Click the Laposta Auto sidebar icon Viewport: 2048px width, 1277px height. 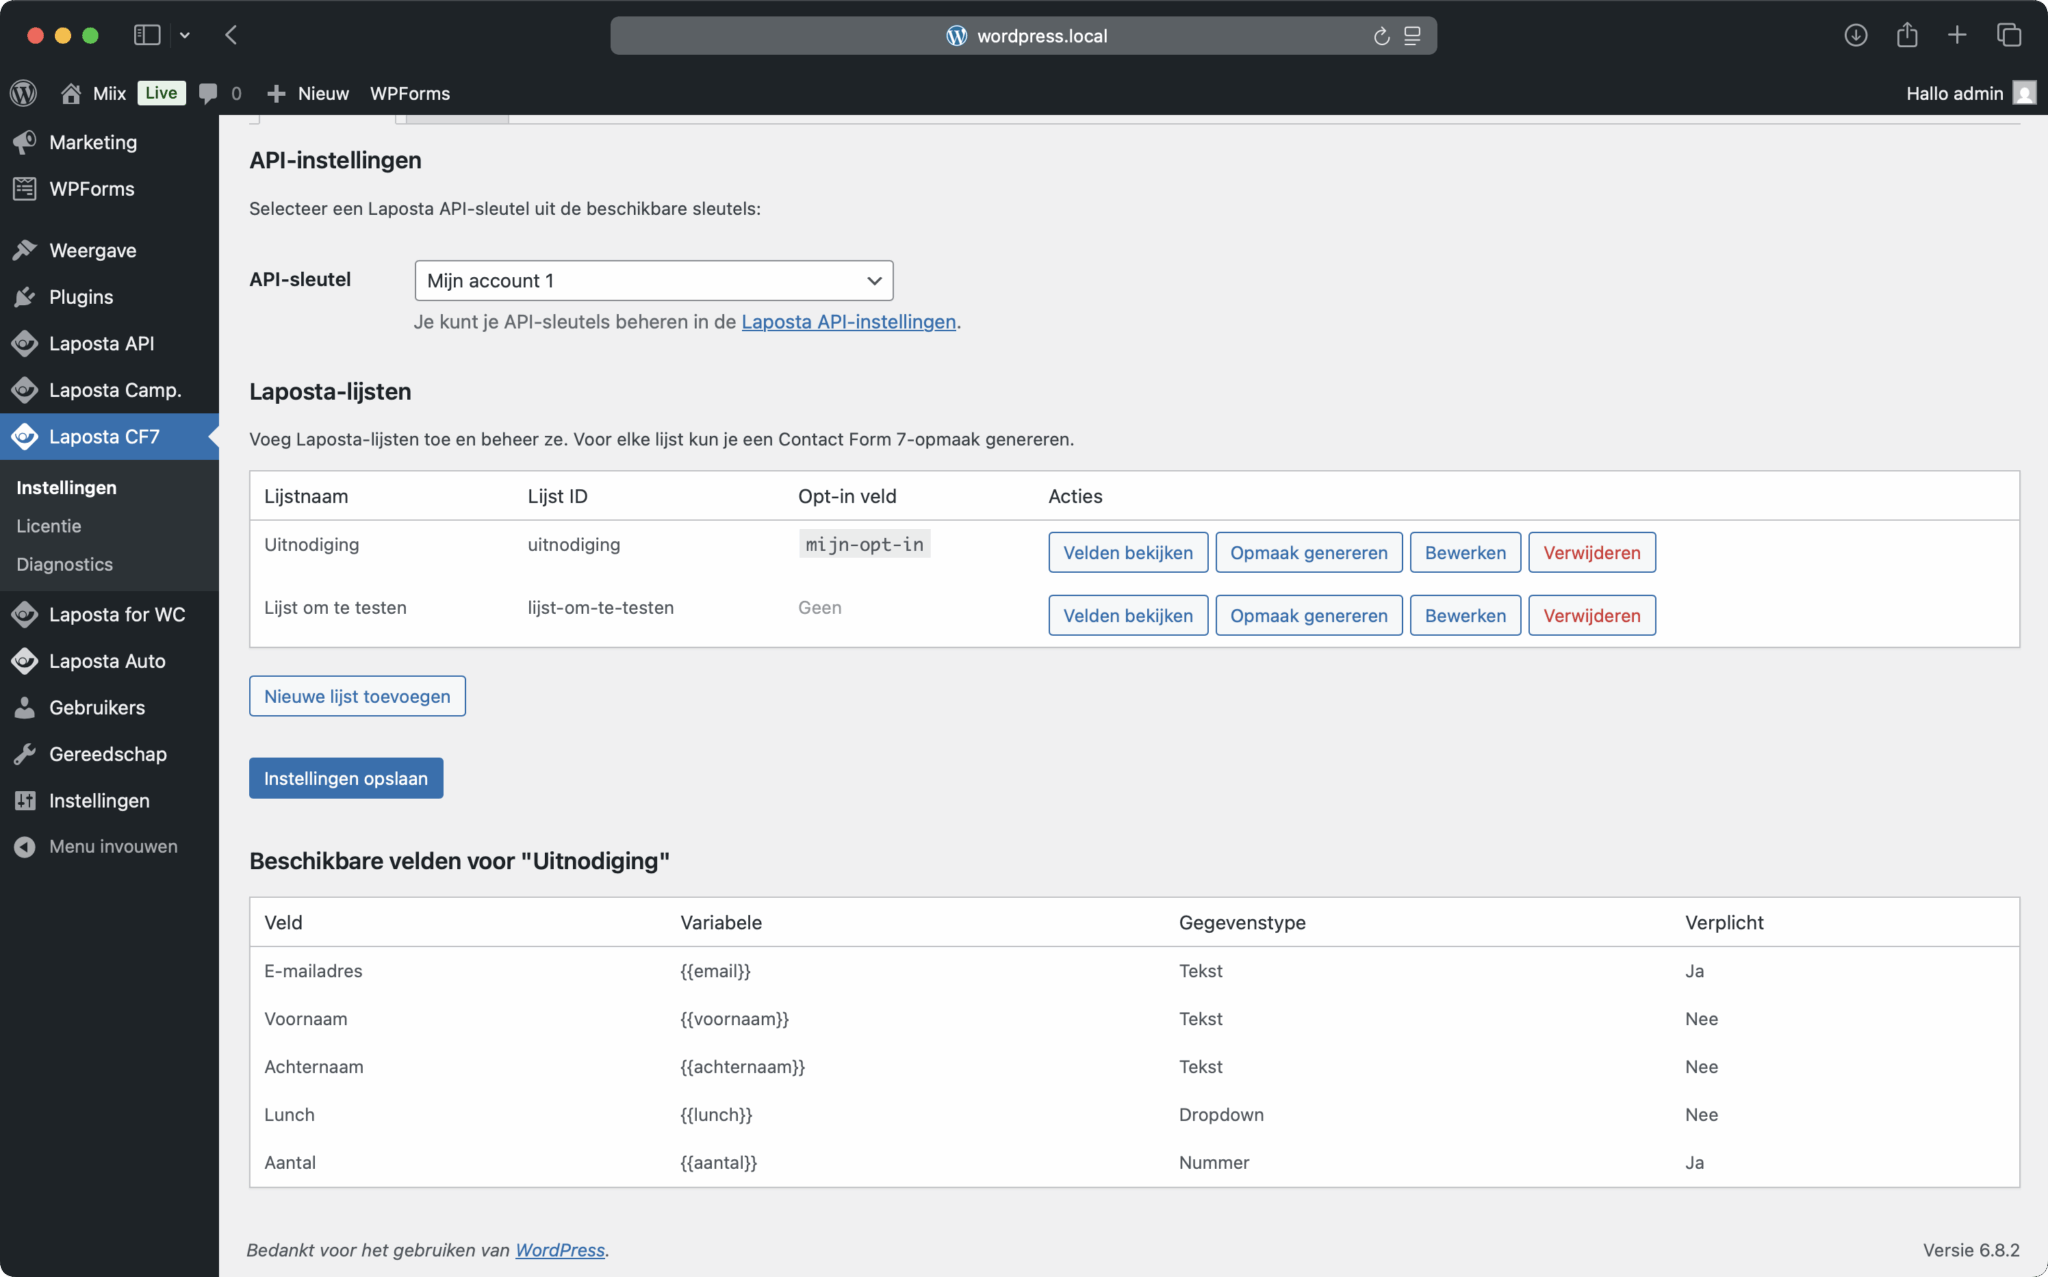pos(25,661)
